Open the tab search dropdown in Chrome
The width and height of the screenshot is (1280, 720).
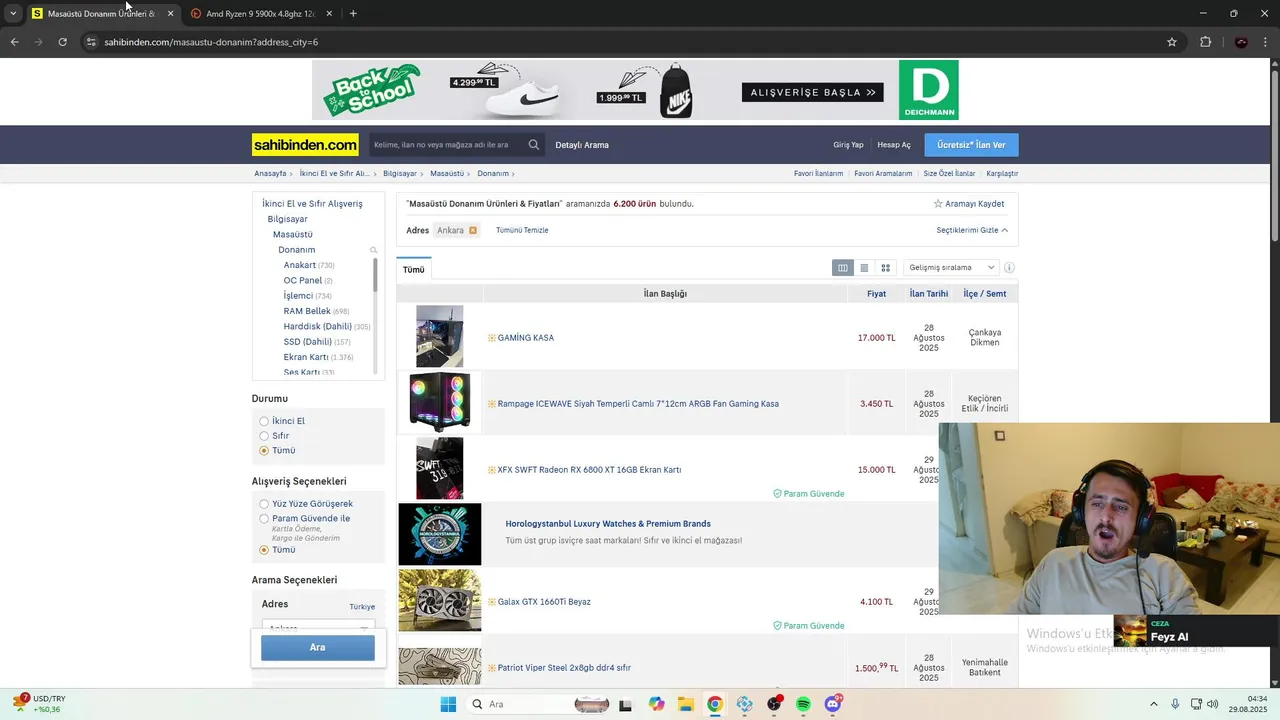(x=12, y=14)
